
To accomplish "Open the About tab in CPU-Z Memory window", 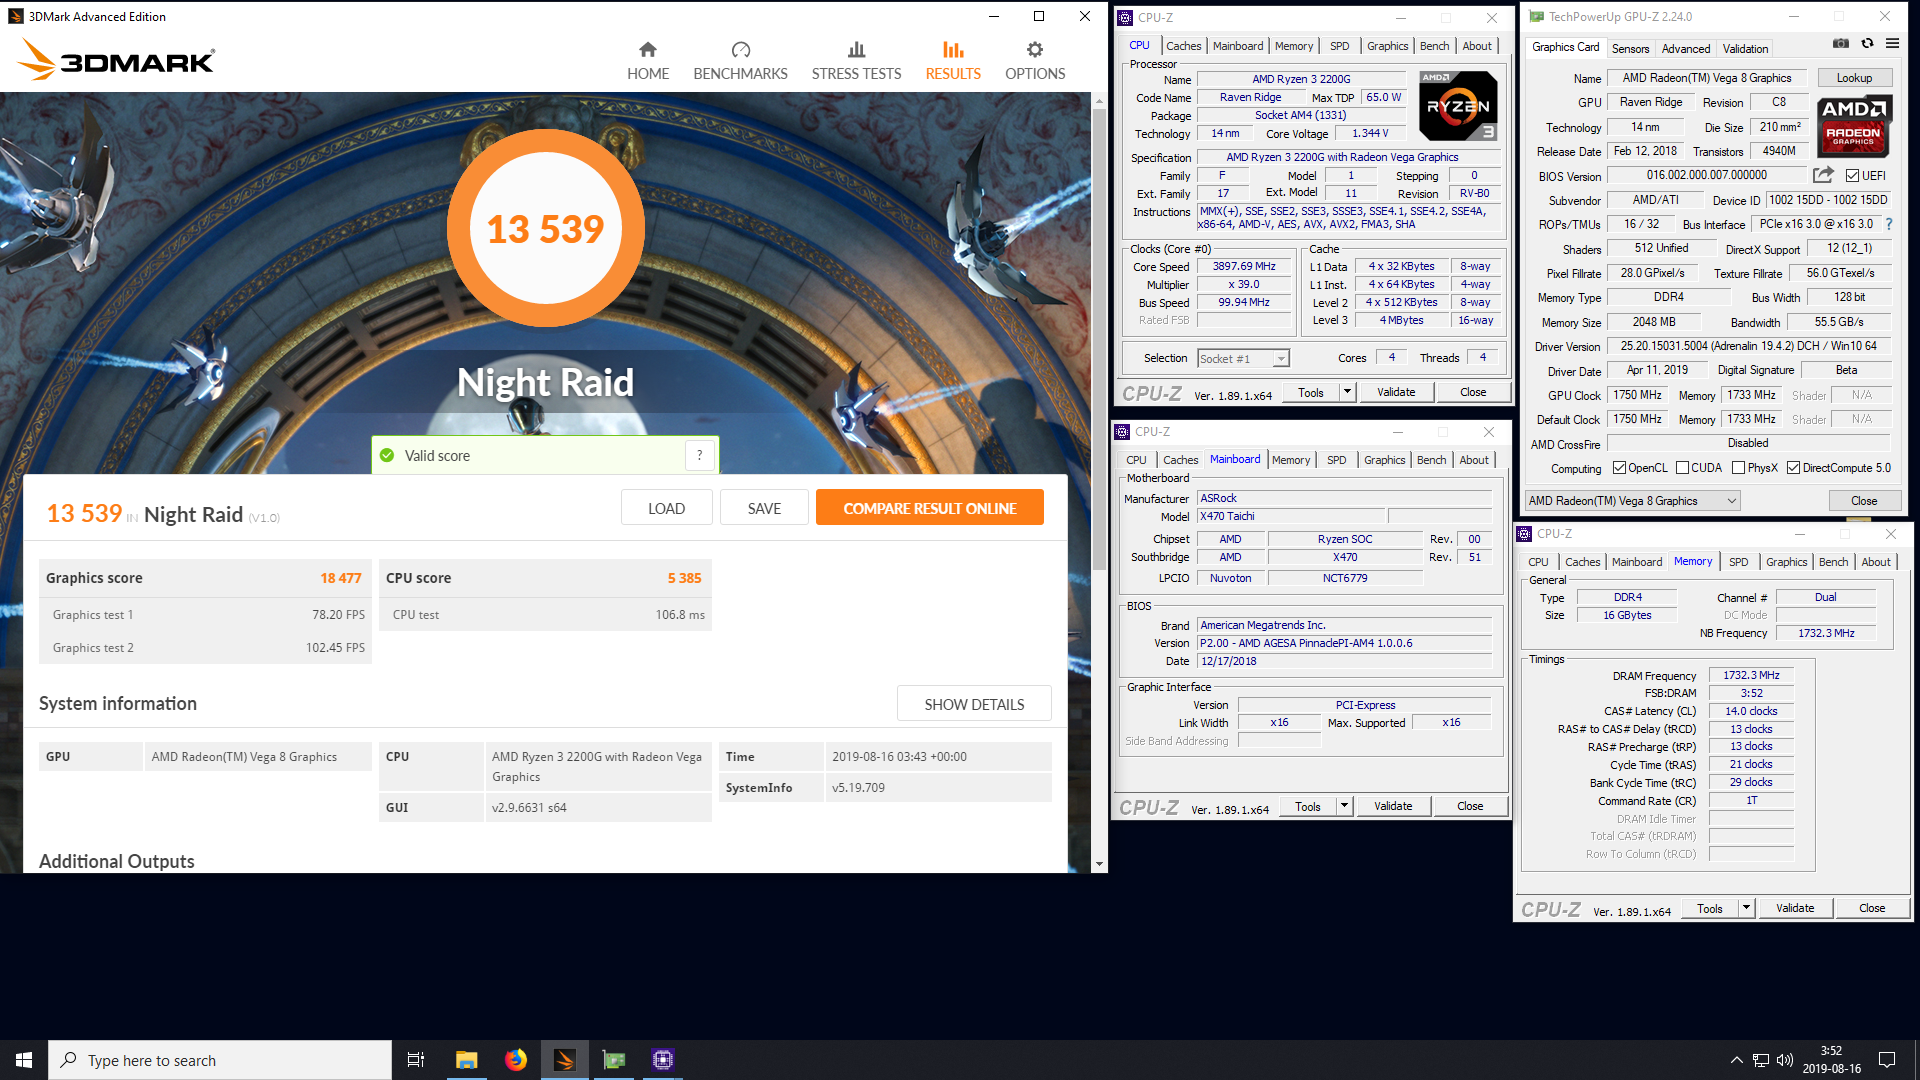I will point(1876,562).
